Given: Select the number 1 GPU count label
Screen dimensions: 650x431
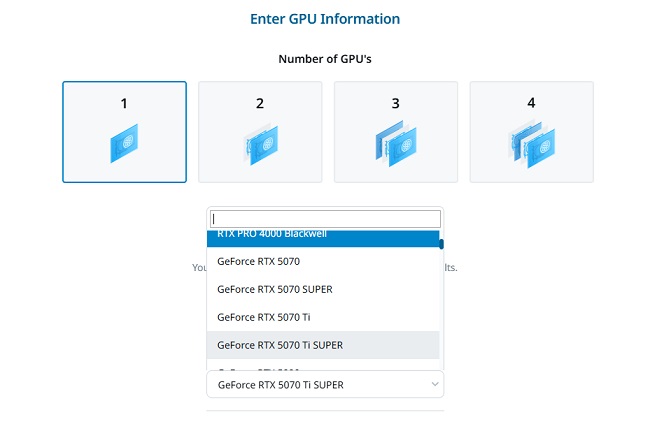Looking at the screenshot, I should (124, 103).
